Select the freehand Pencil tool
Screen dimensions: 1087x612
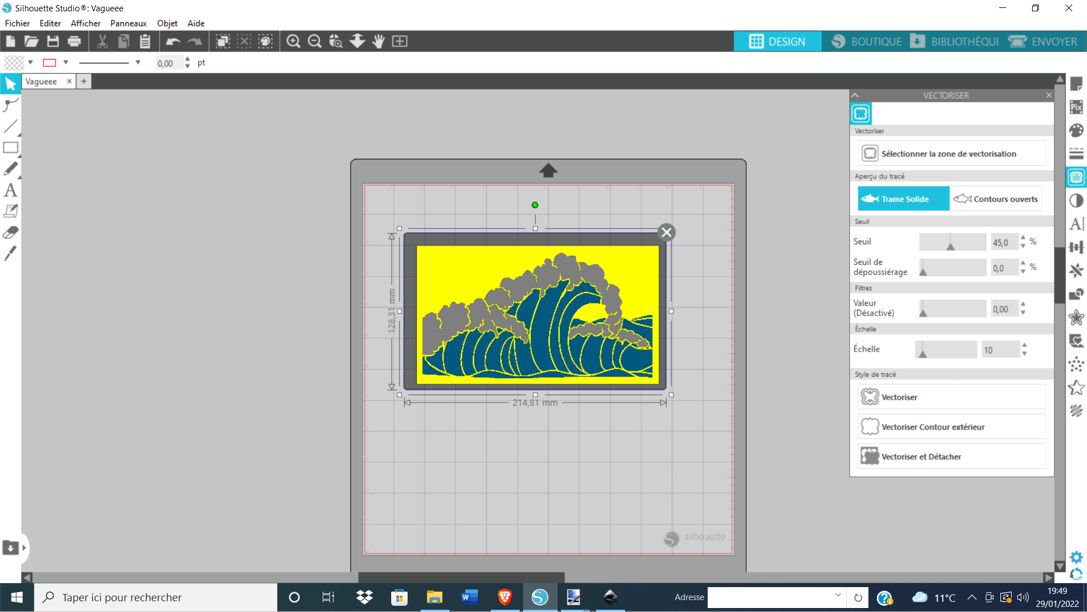[11, 169]
